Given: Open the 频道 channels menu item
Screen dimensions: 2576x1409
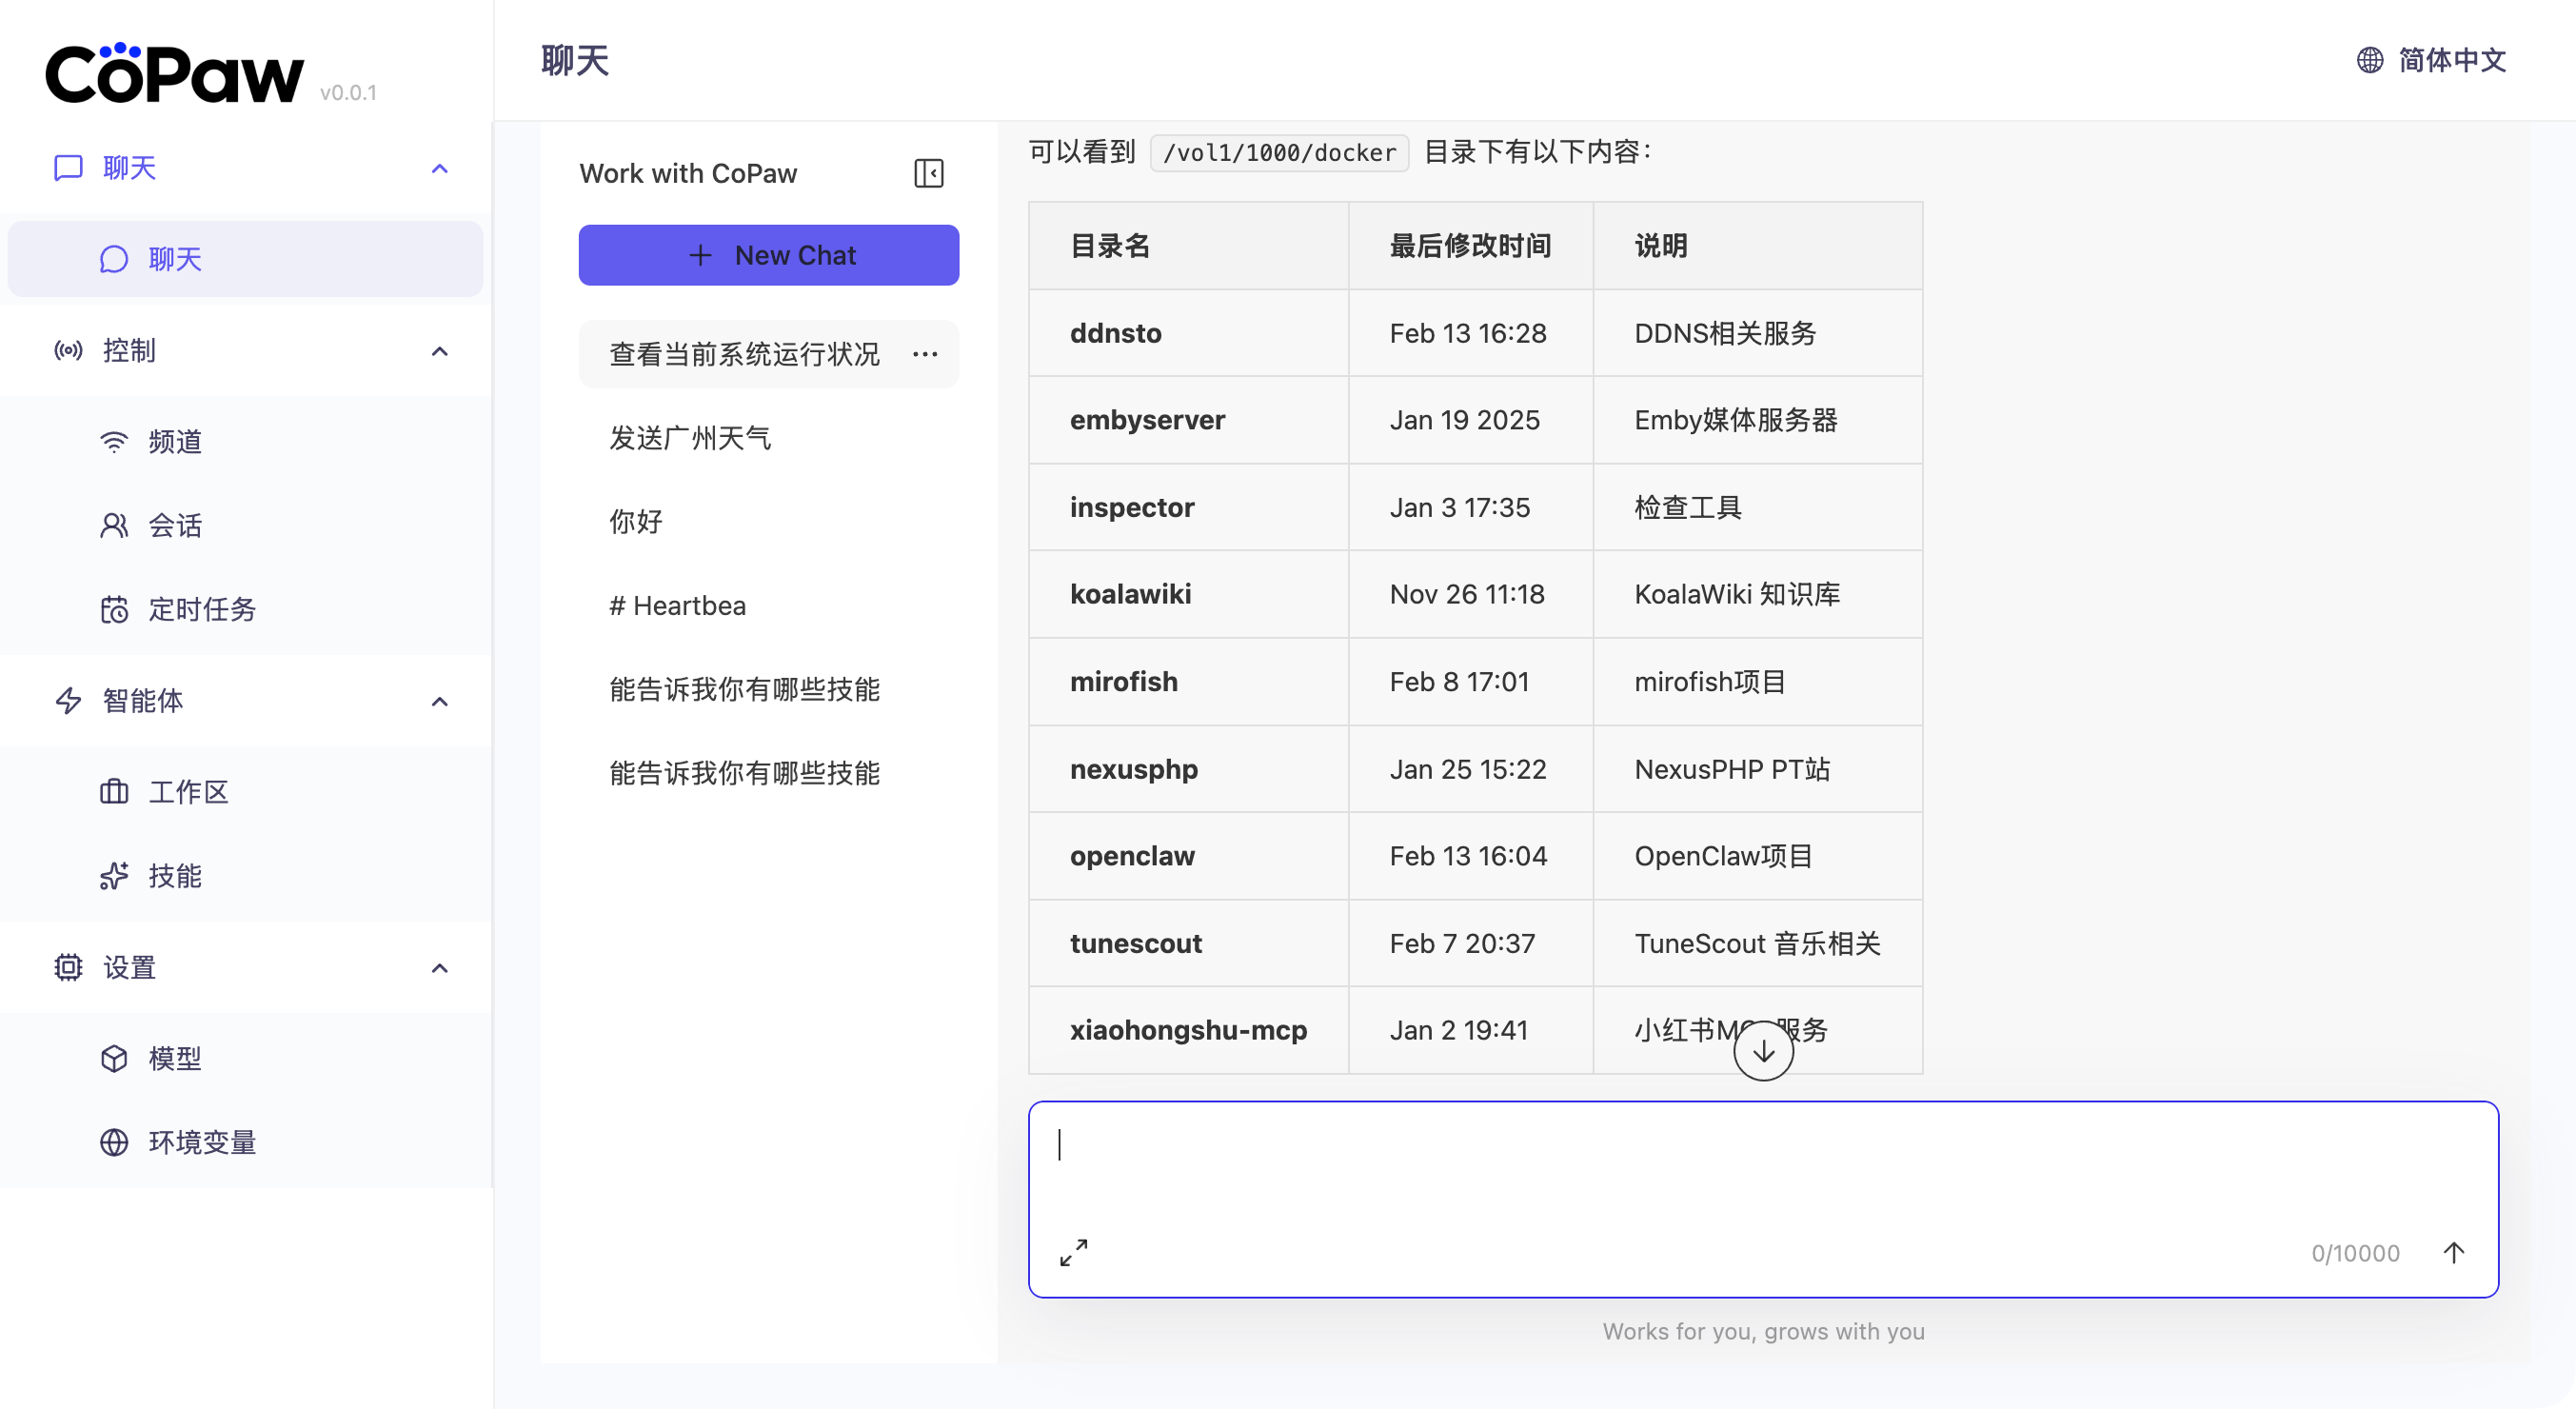Looking at the screenshot, I should click(174, 441).
